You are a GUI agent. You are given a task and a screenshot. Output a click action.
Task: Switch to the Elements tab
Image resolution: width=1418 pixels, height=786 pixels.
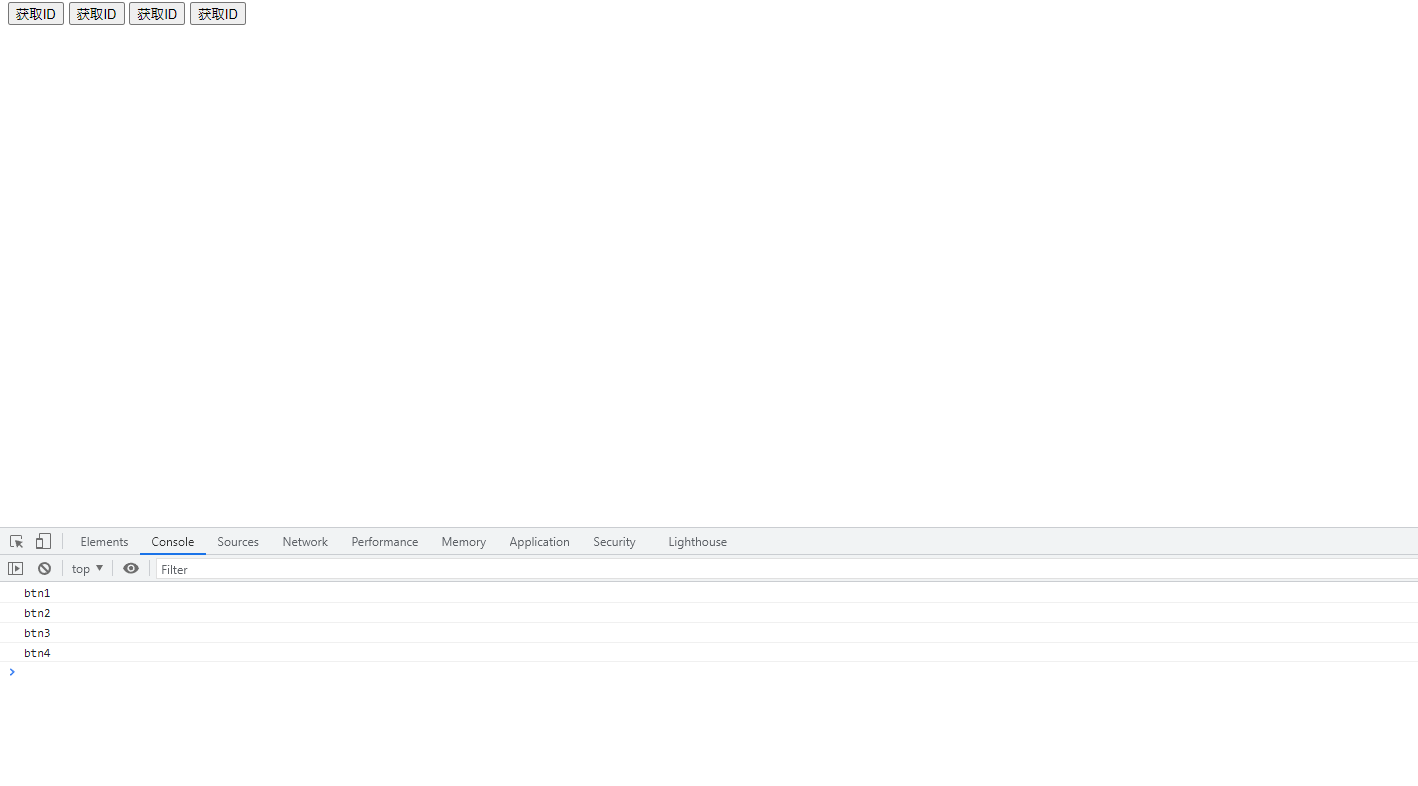104,541
